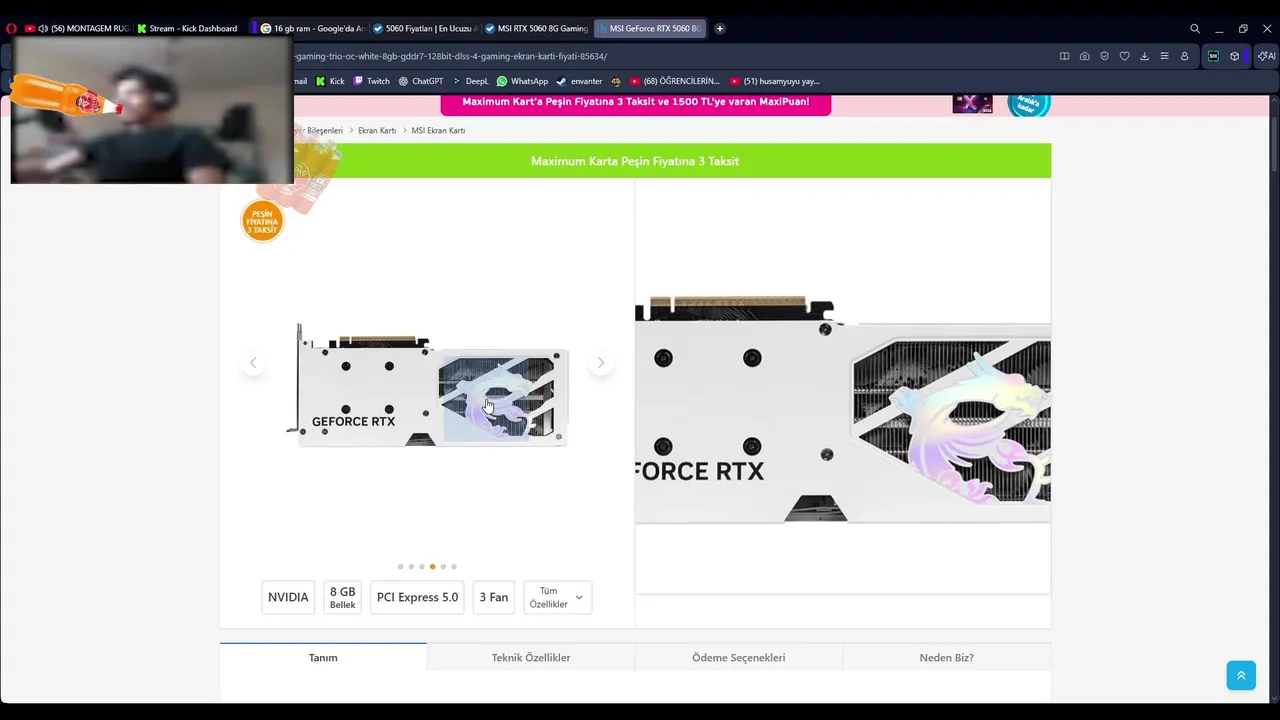Image resolution: width=1280 pixels, height=720 pixels.
Task: Add page to bookmarks heart icon
Action: 1124,56
